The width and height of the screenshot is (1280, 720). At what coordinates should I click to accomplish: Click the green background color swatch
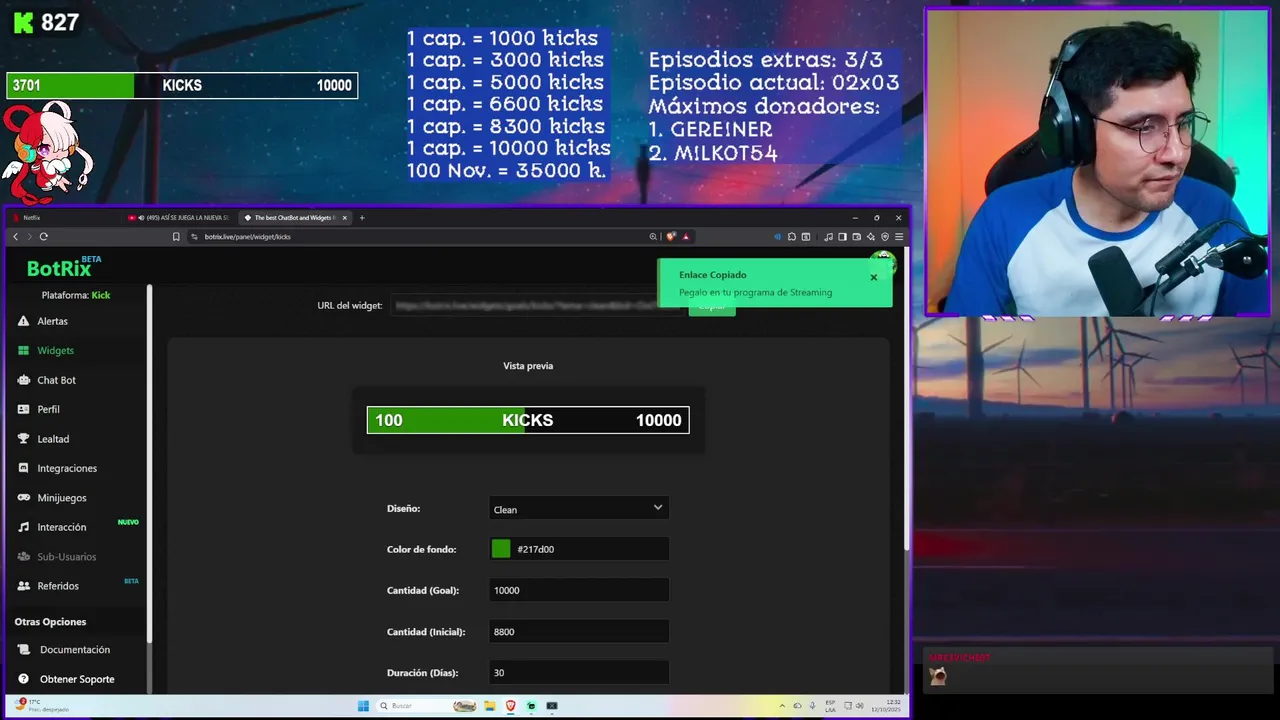click(501, 549)
